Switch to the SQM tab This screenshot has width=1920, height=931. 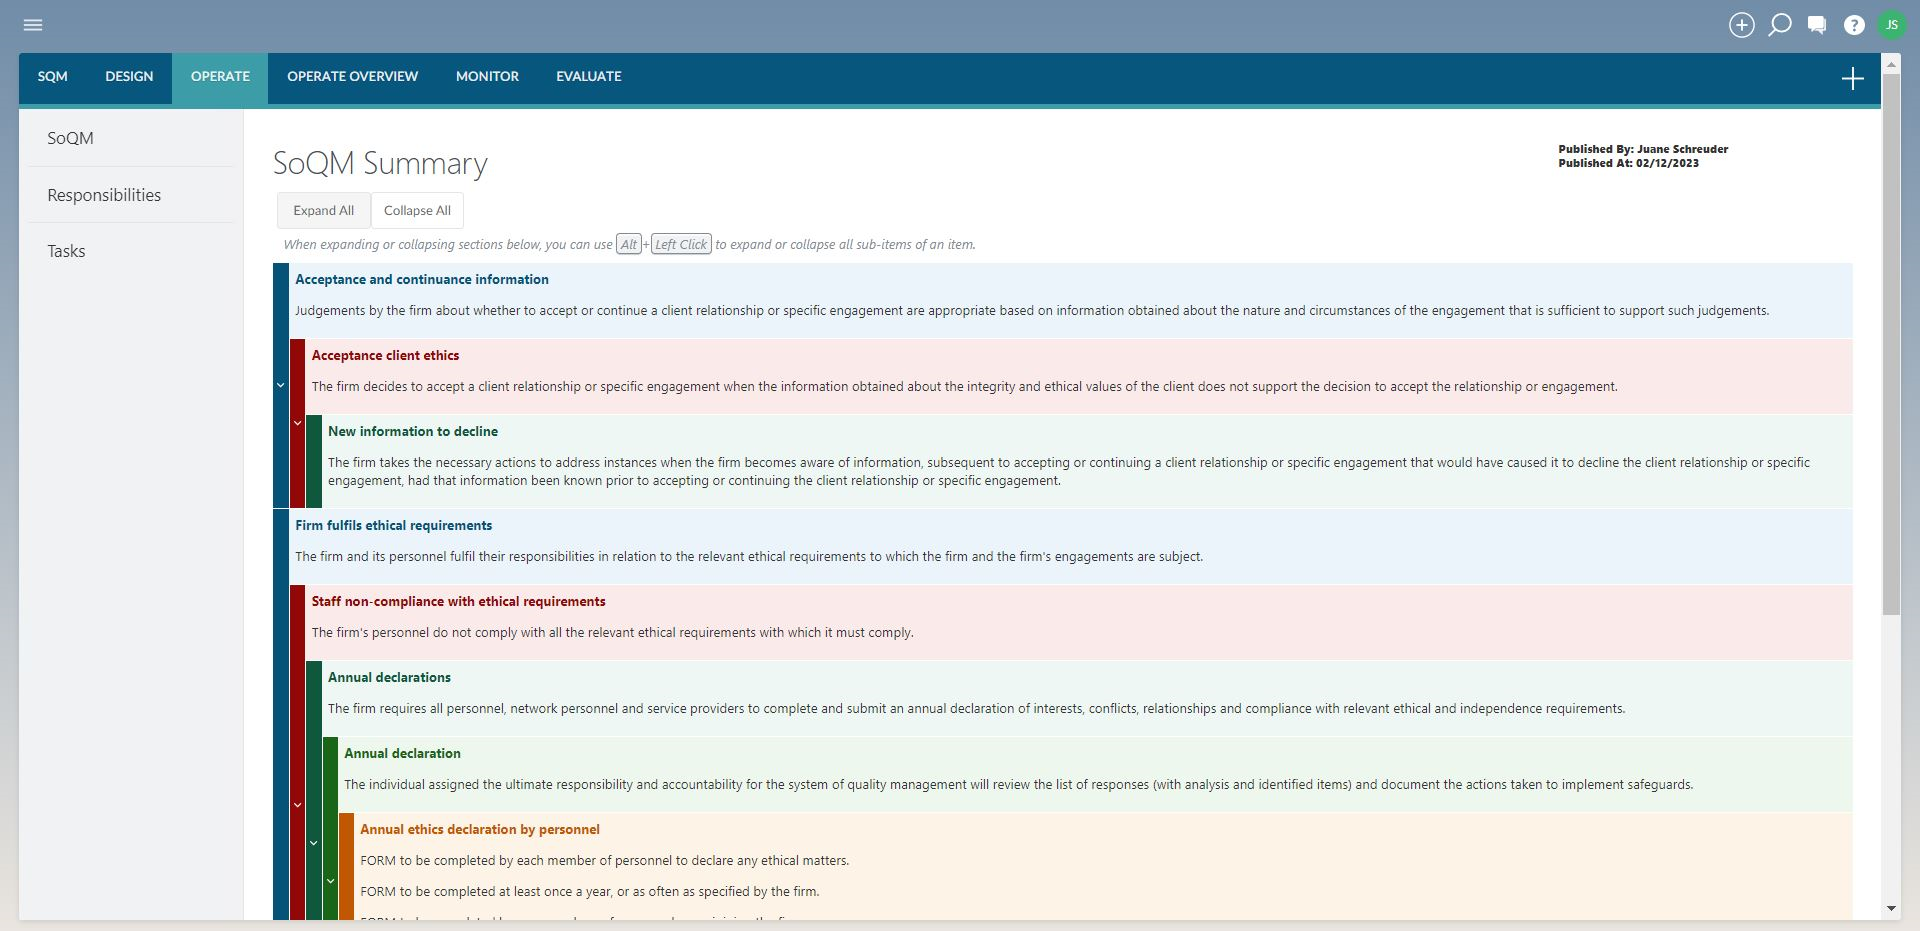coord(53,77)
